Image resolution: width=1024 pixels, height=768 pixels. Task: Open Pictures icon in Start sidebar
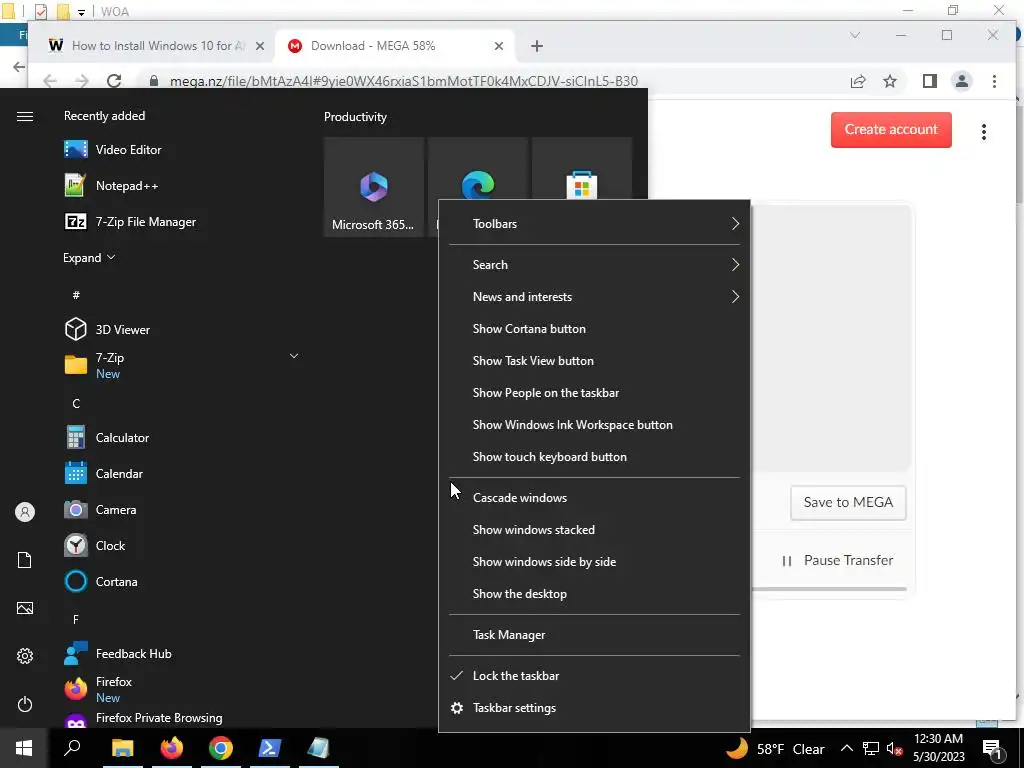pos(25,608)
